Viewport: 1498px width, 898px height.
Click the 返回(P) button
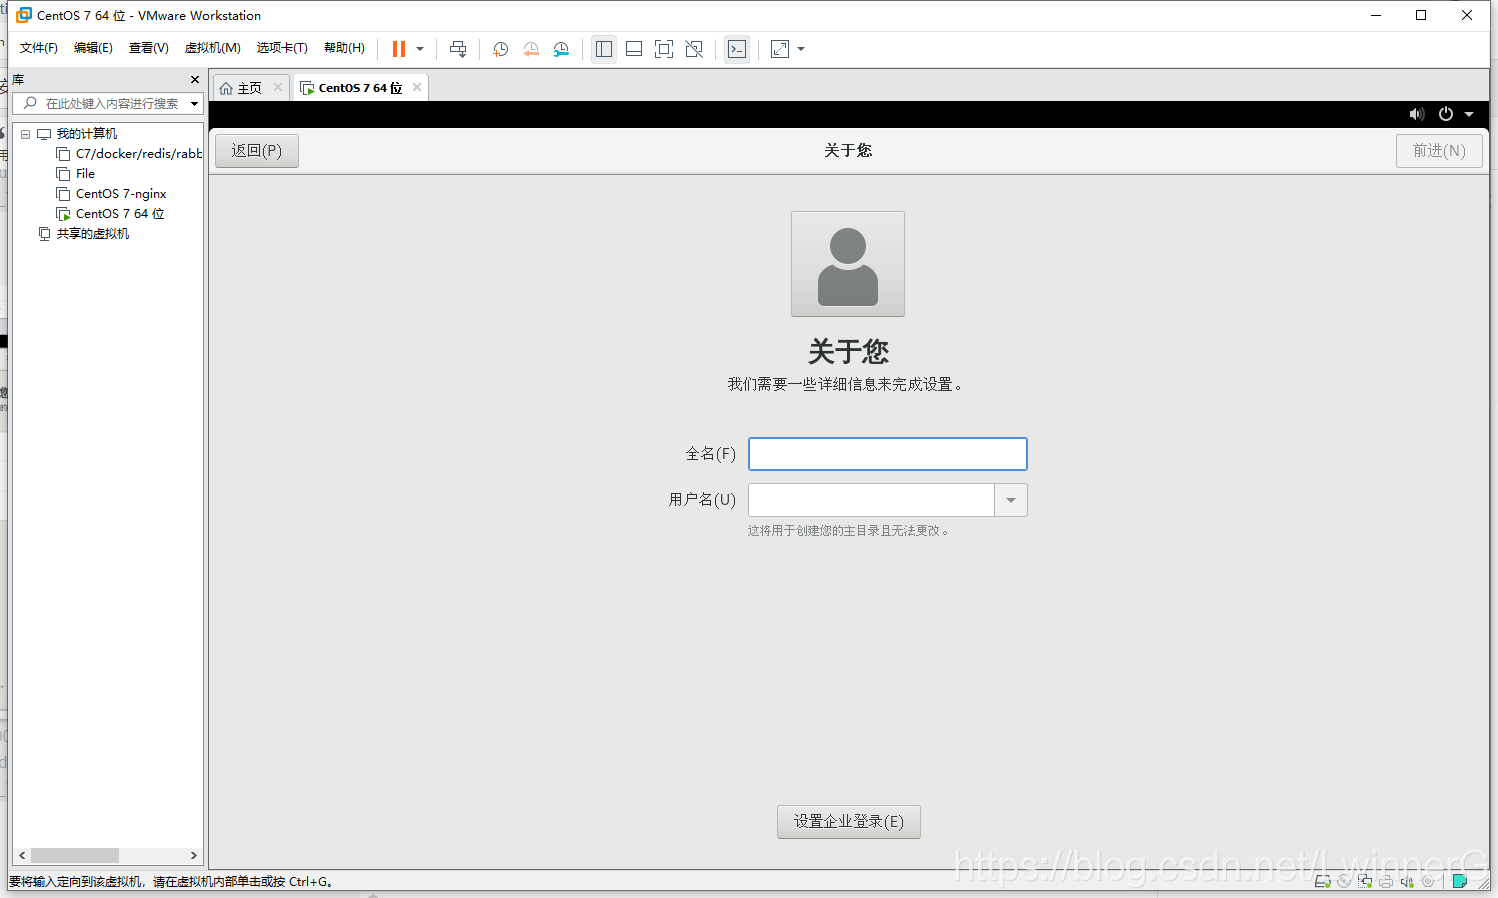pos(257,151)
